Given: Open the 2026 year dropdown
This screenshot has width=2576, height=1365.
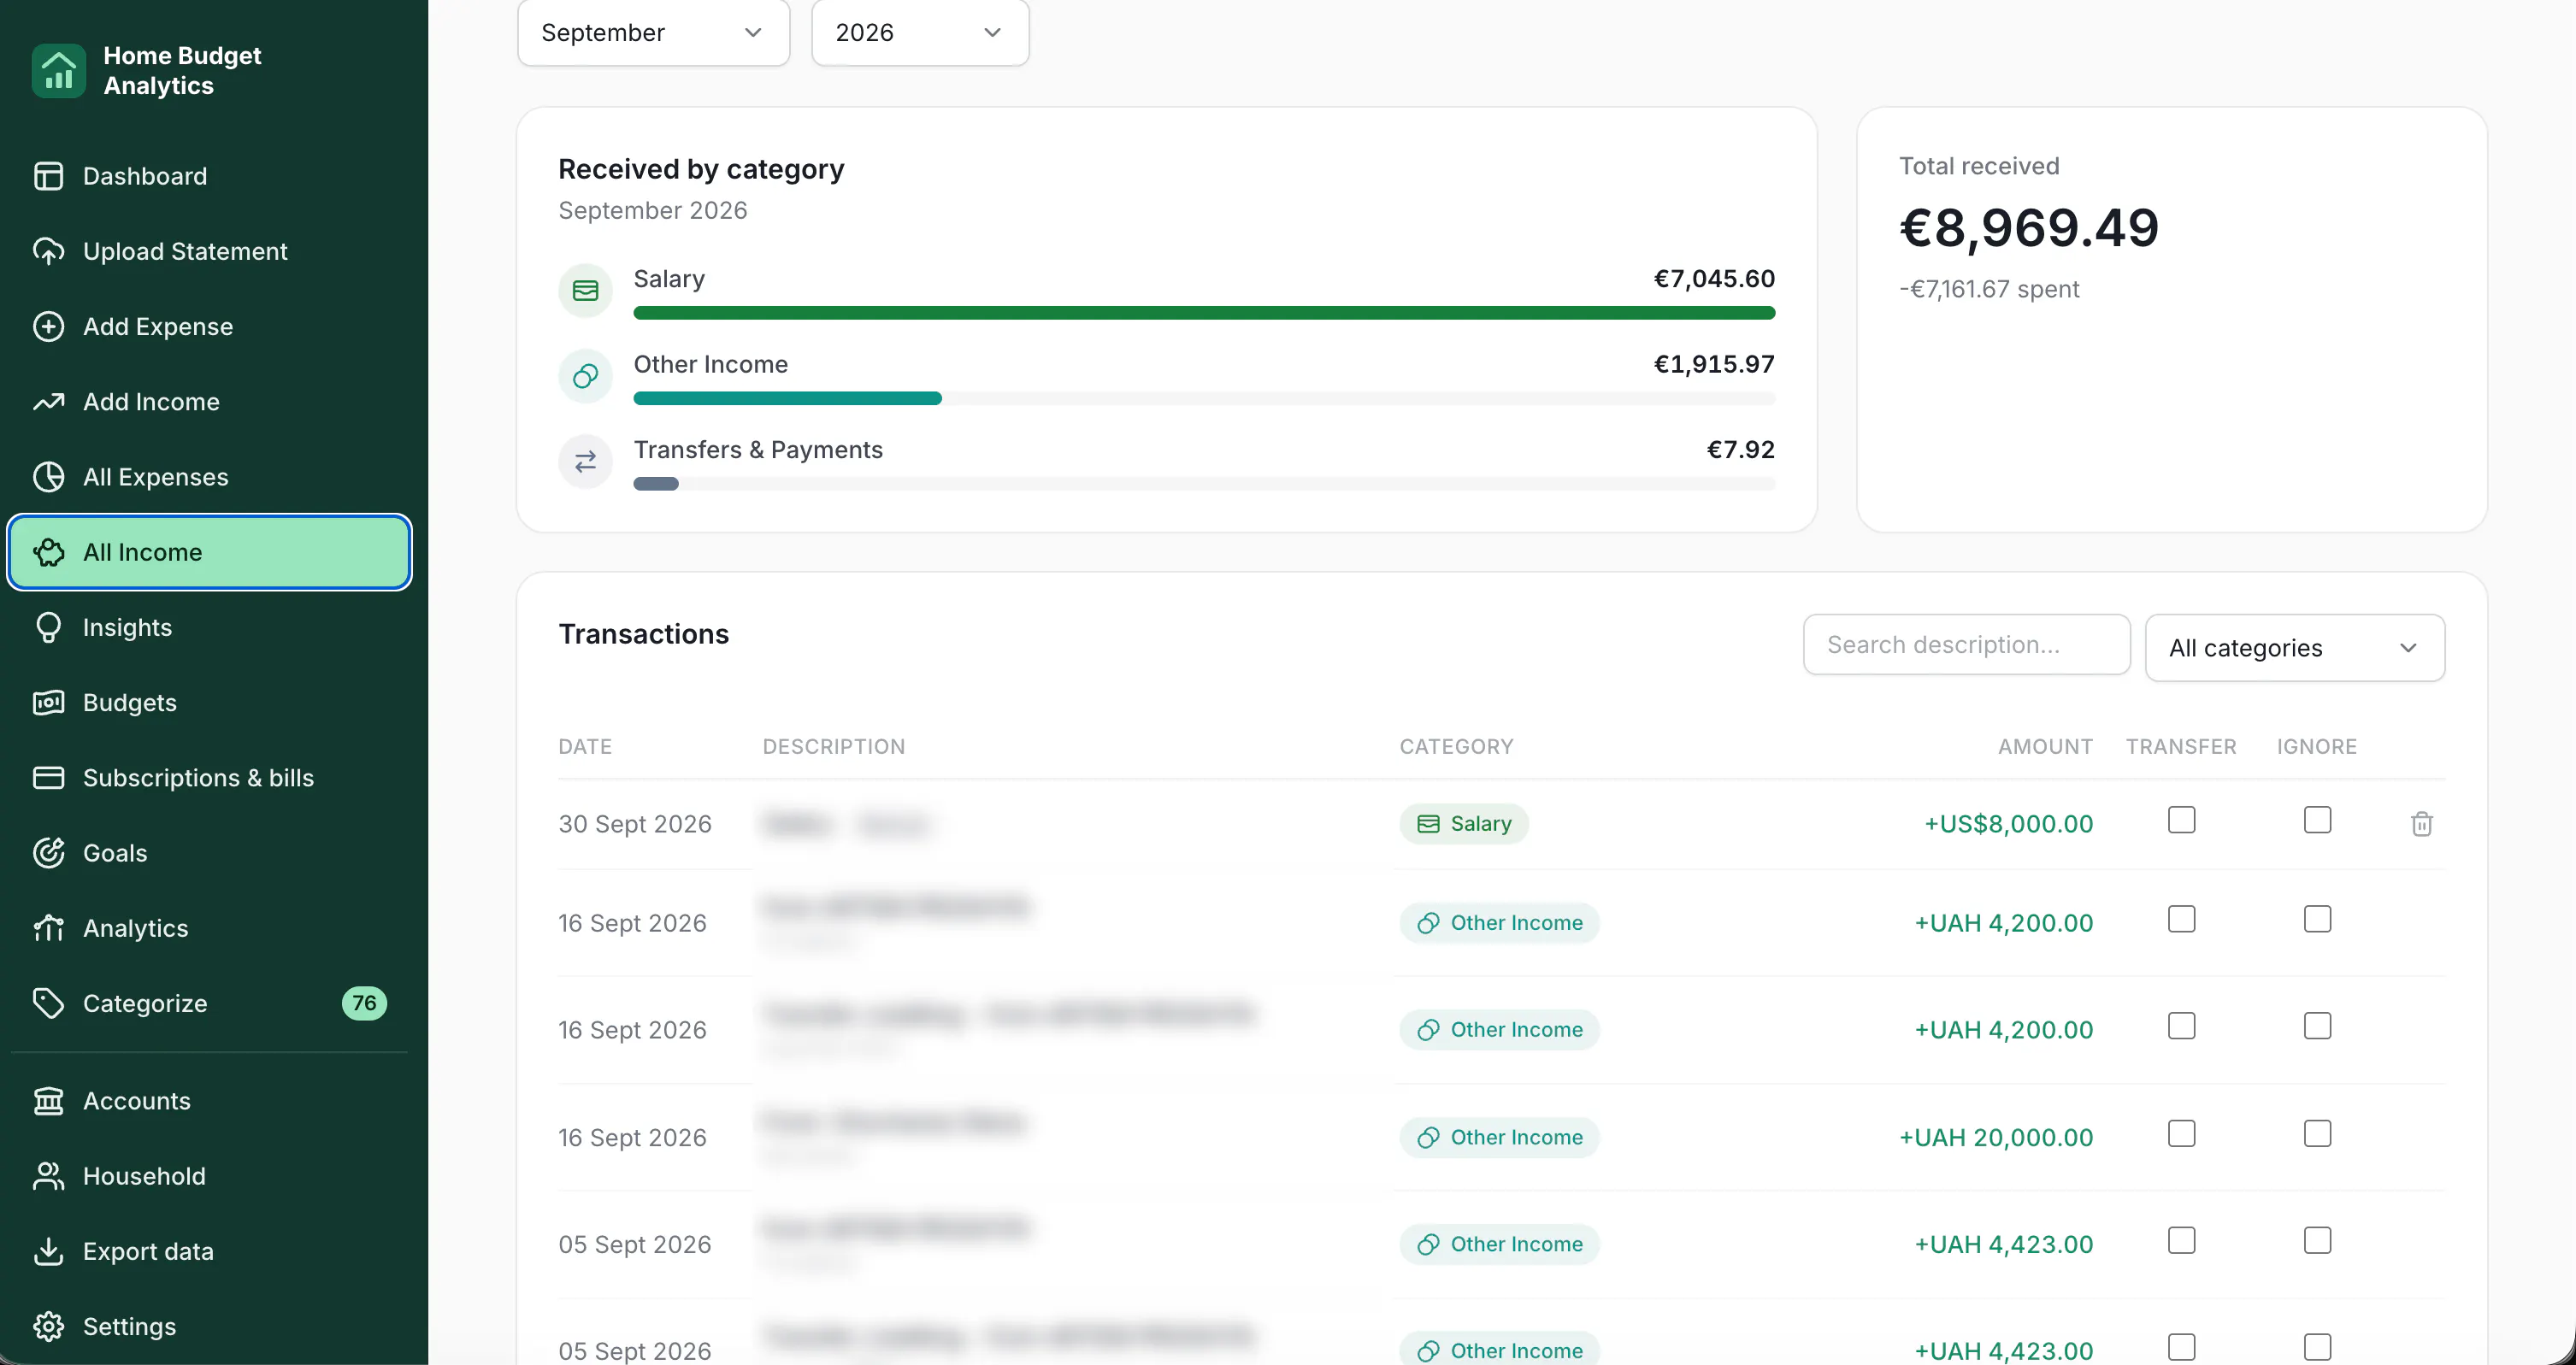Looking at the screenshot, I should coord(920,33).
